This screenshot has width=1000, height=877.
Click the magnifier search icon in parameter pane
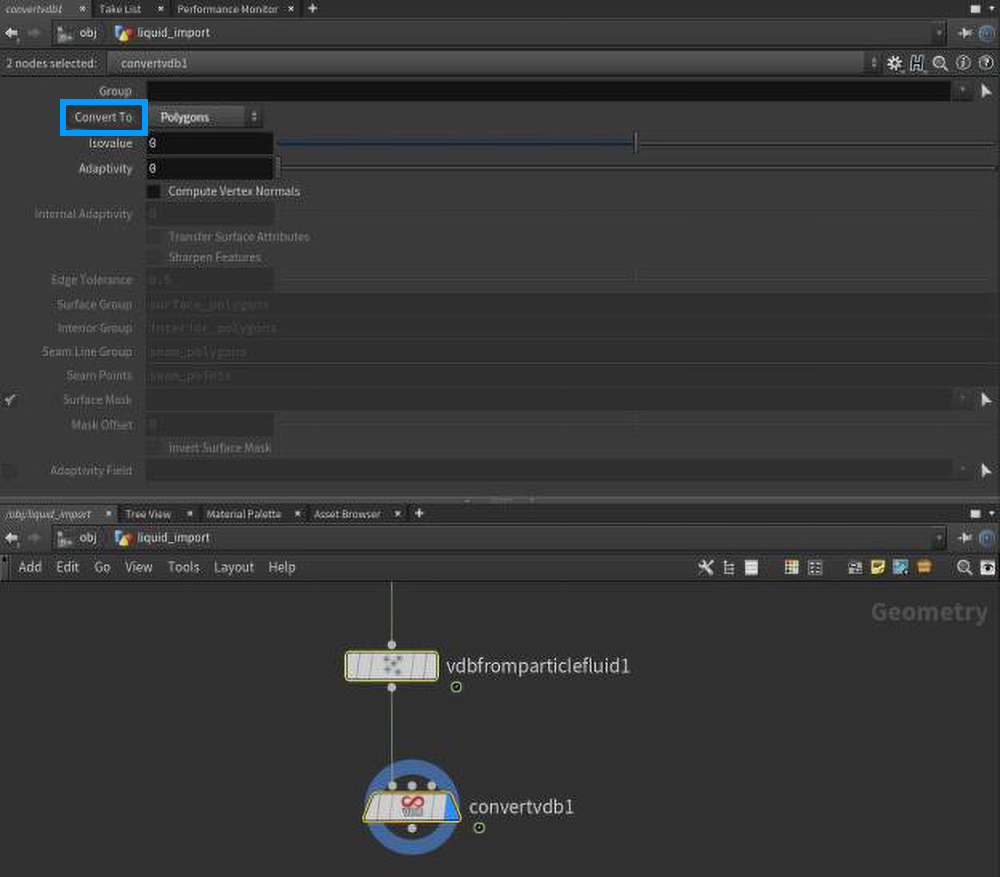940,63
